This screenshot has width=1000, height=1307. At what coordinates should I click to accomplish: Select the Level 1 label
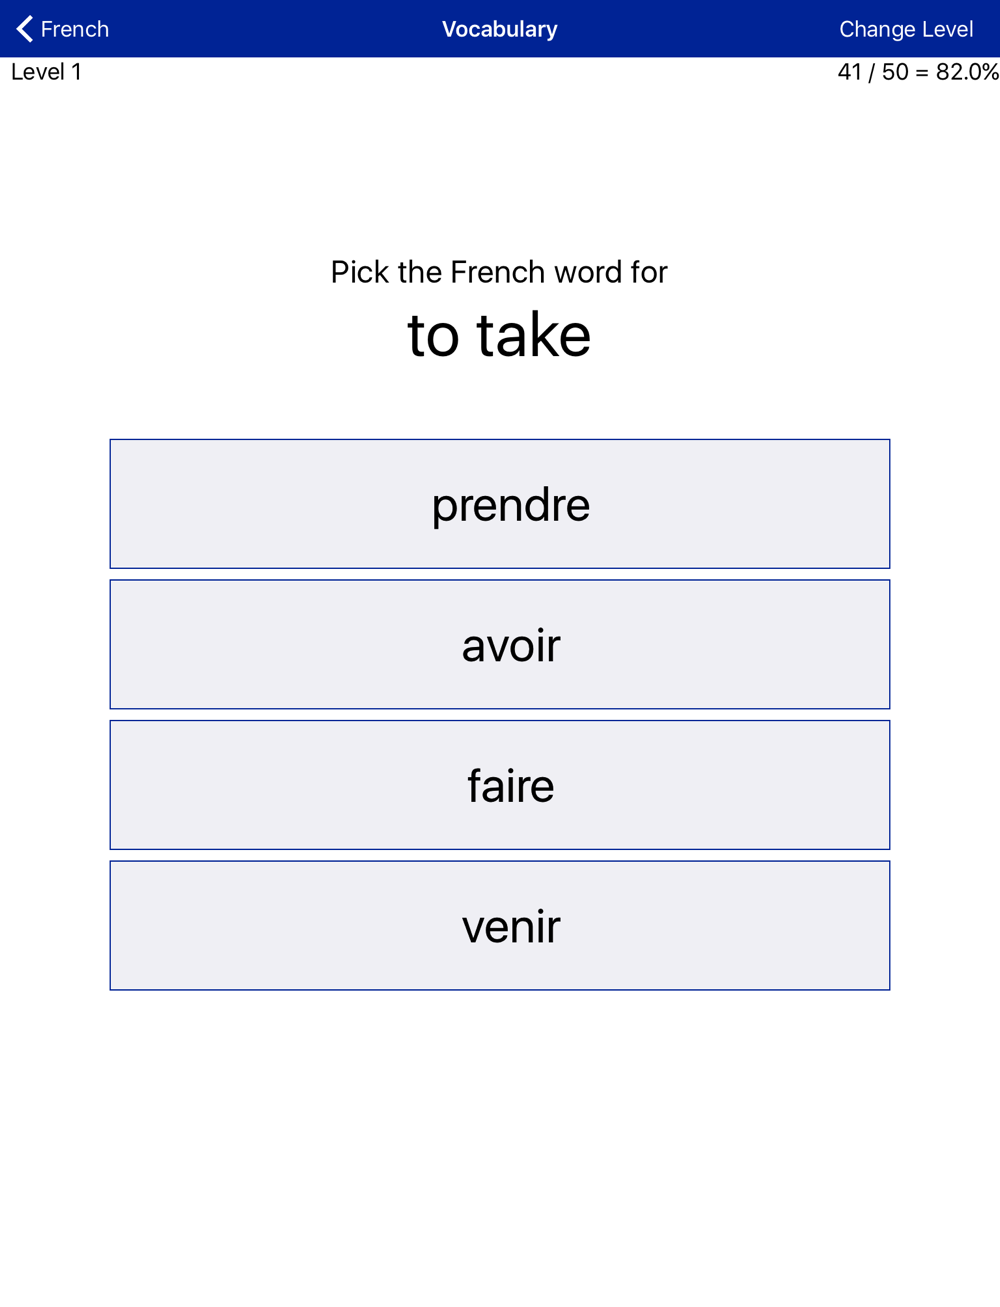click(46, 72)
